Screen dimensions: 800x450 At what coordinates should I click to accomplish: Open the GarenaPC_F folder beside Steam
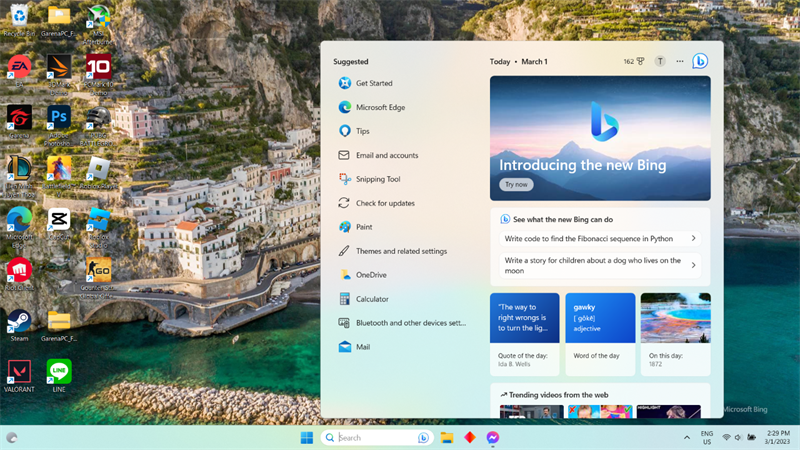tap(59, 325)
